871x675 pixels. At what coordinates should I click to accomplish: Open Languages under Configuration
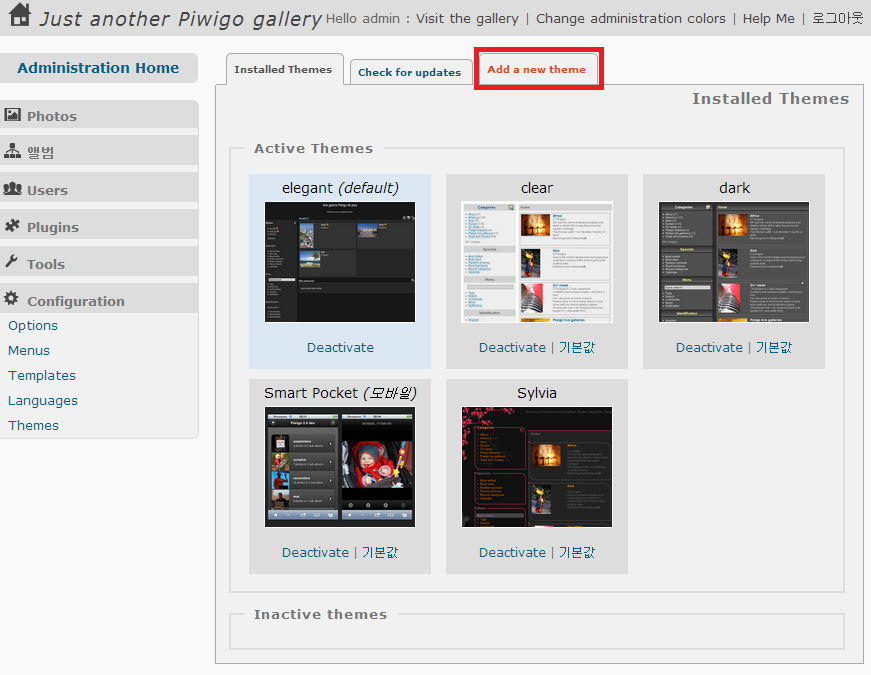[43, 400]
